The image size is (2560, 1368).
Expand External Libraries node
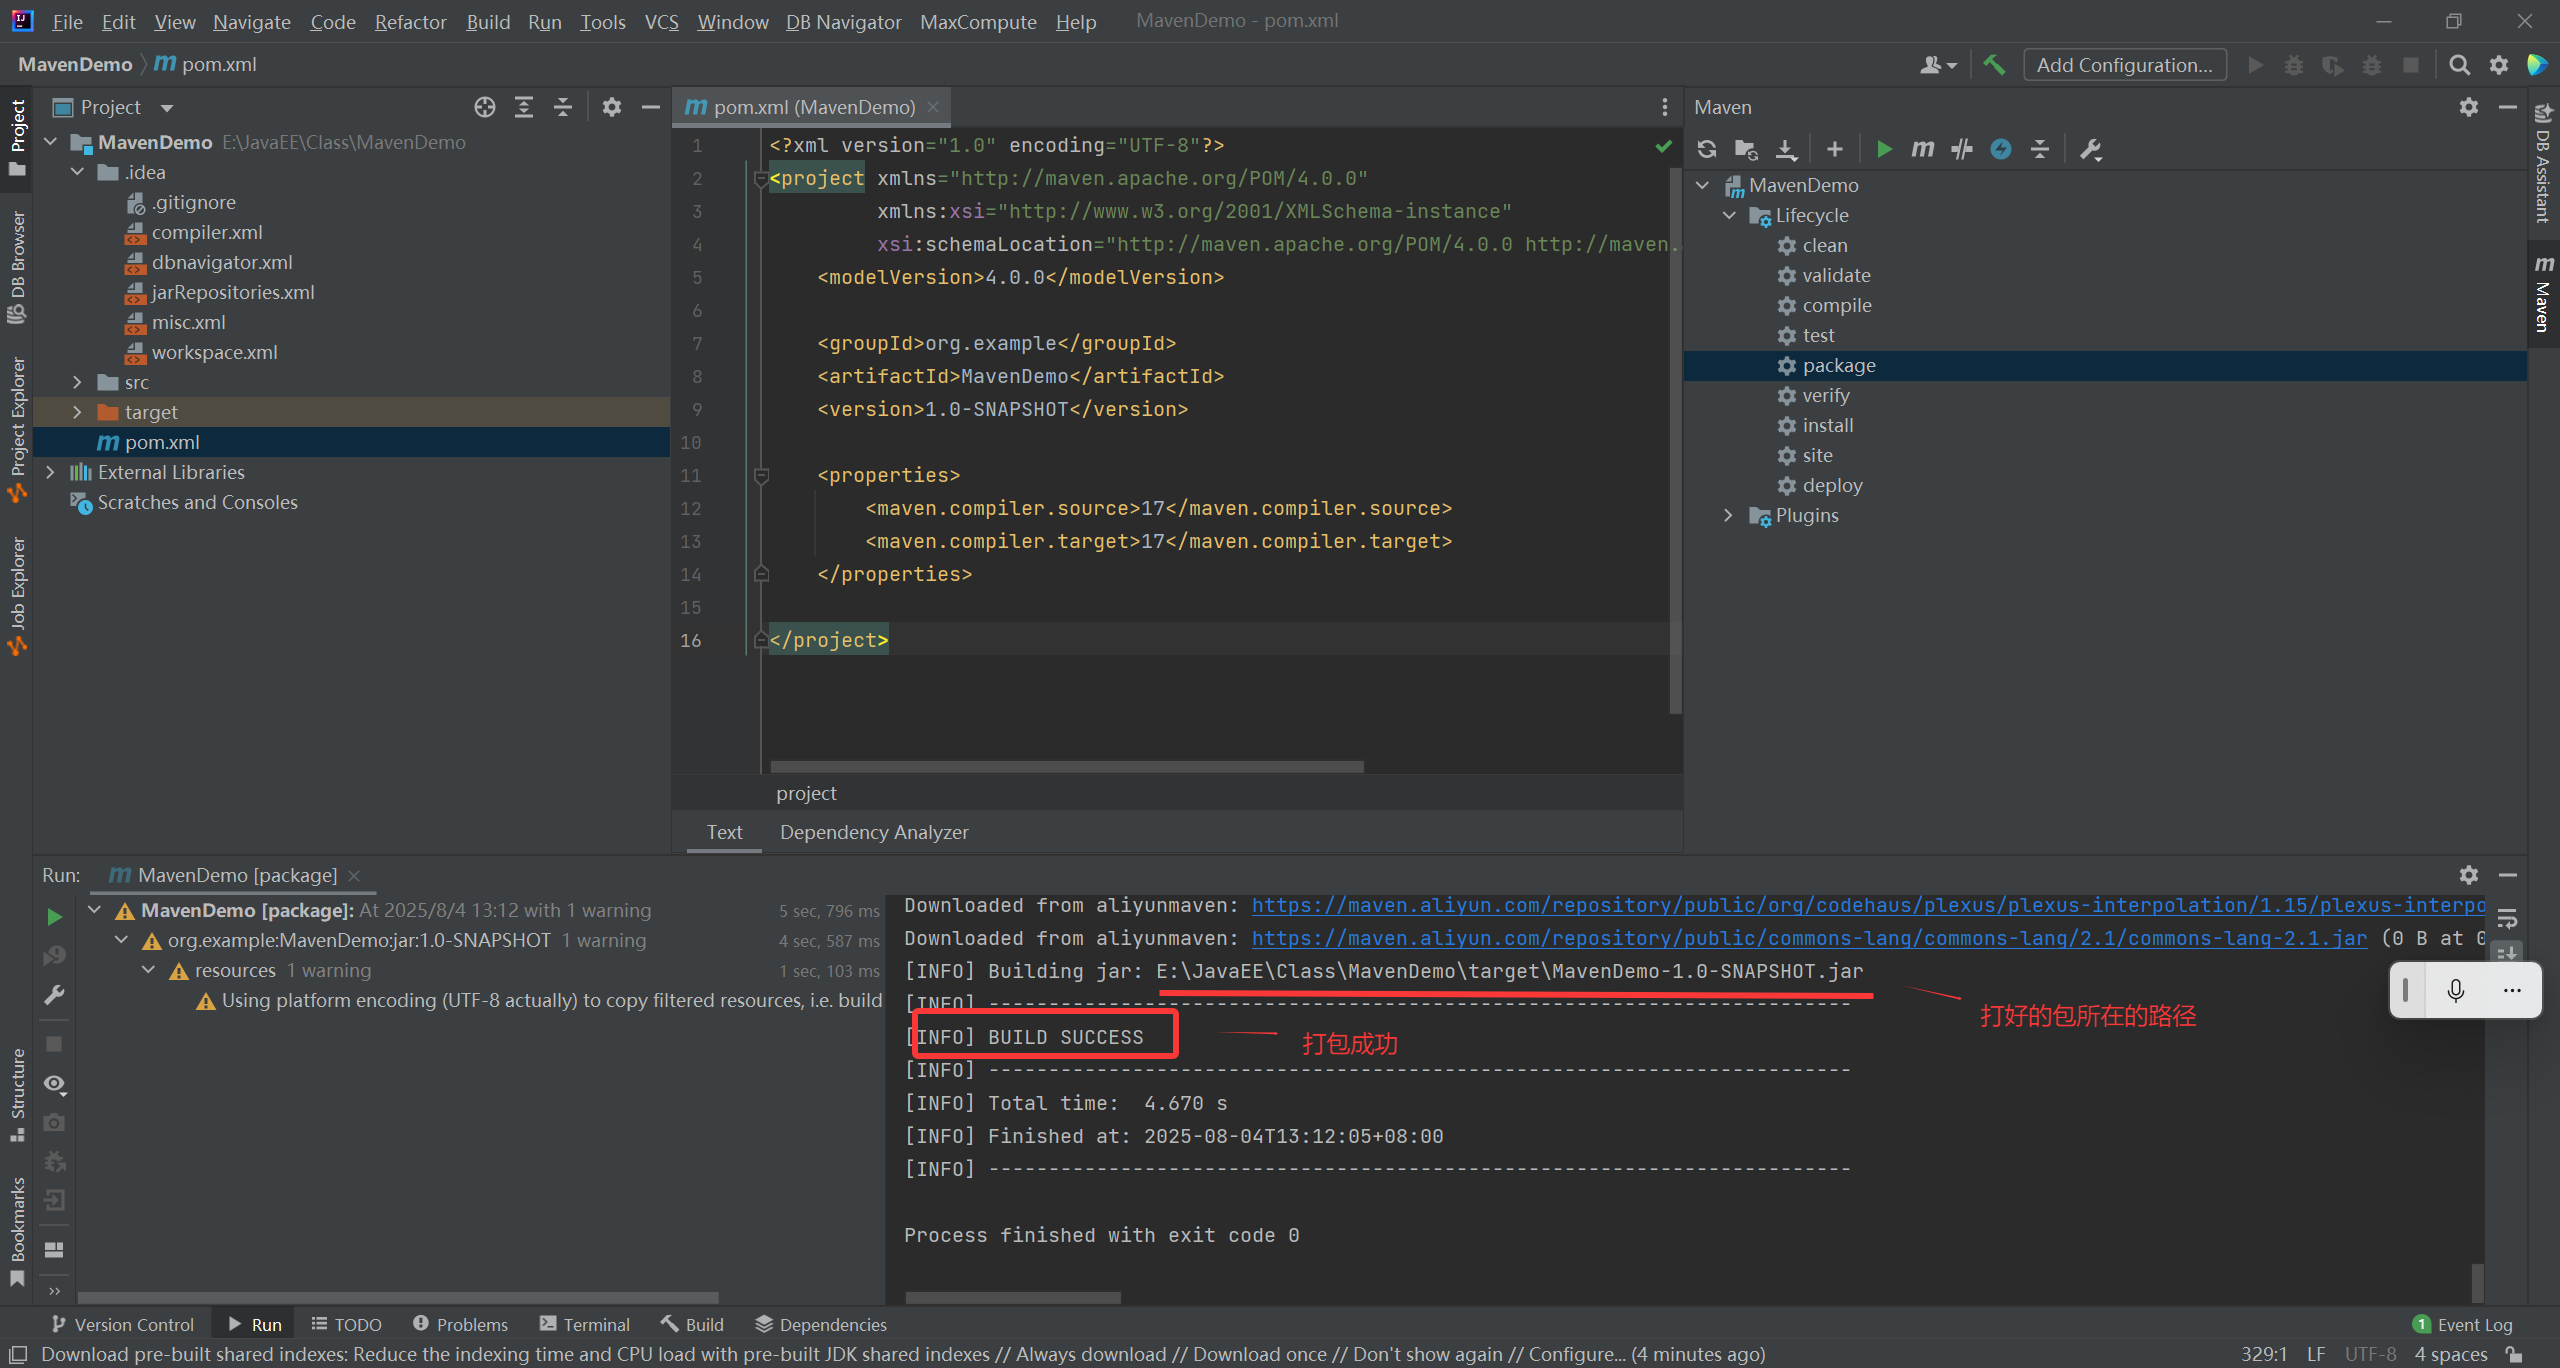[51, 472]
